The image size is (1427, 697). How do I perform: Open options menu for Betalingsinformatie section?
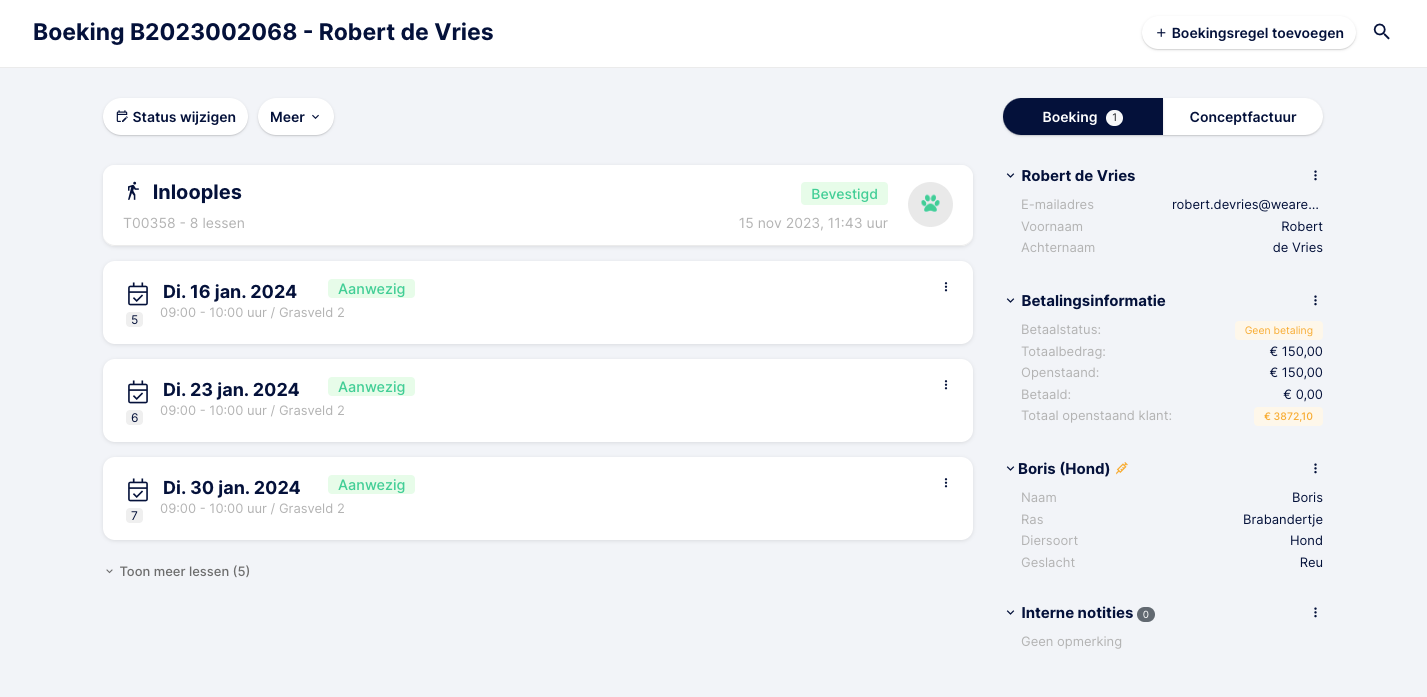point(1315,301)
